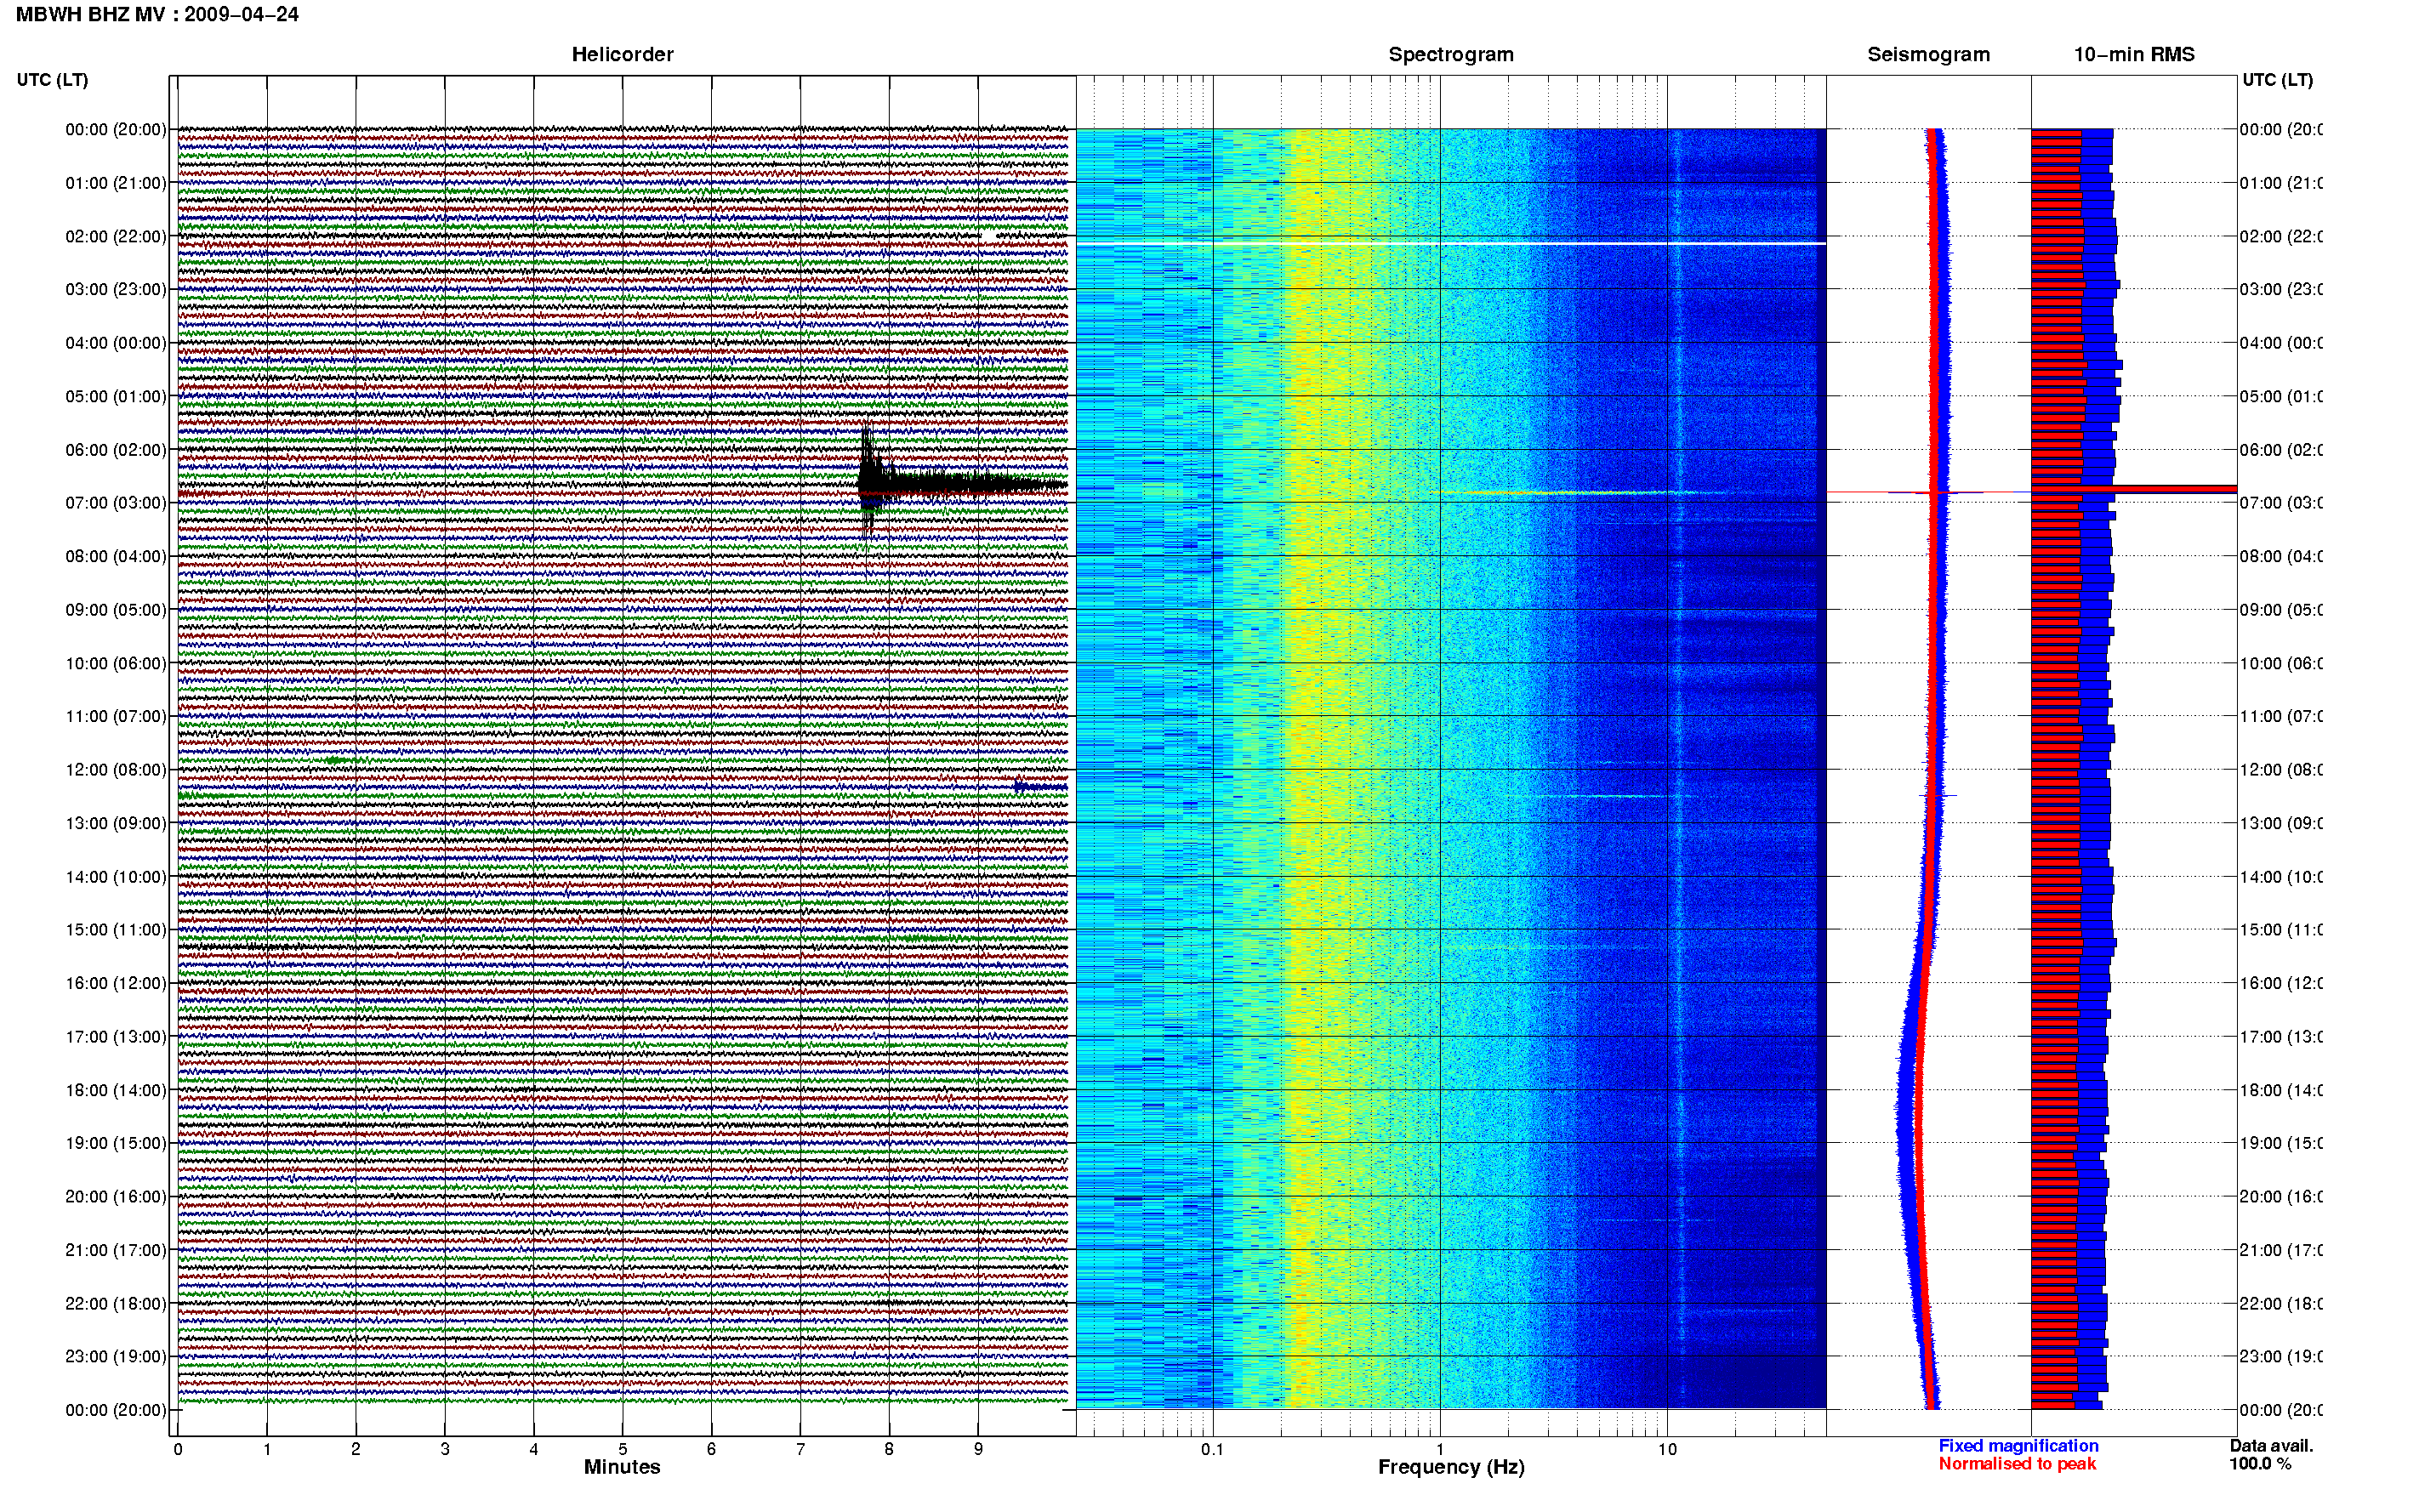Click the left time label '16:00 (12:00)'
The image size is (2419, 1512).
[x=116, y=983]
